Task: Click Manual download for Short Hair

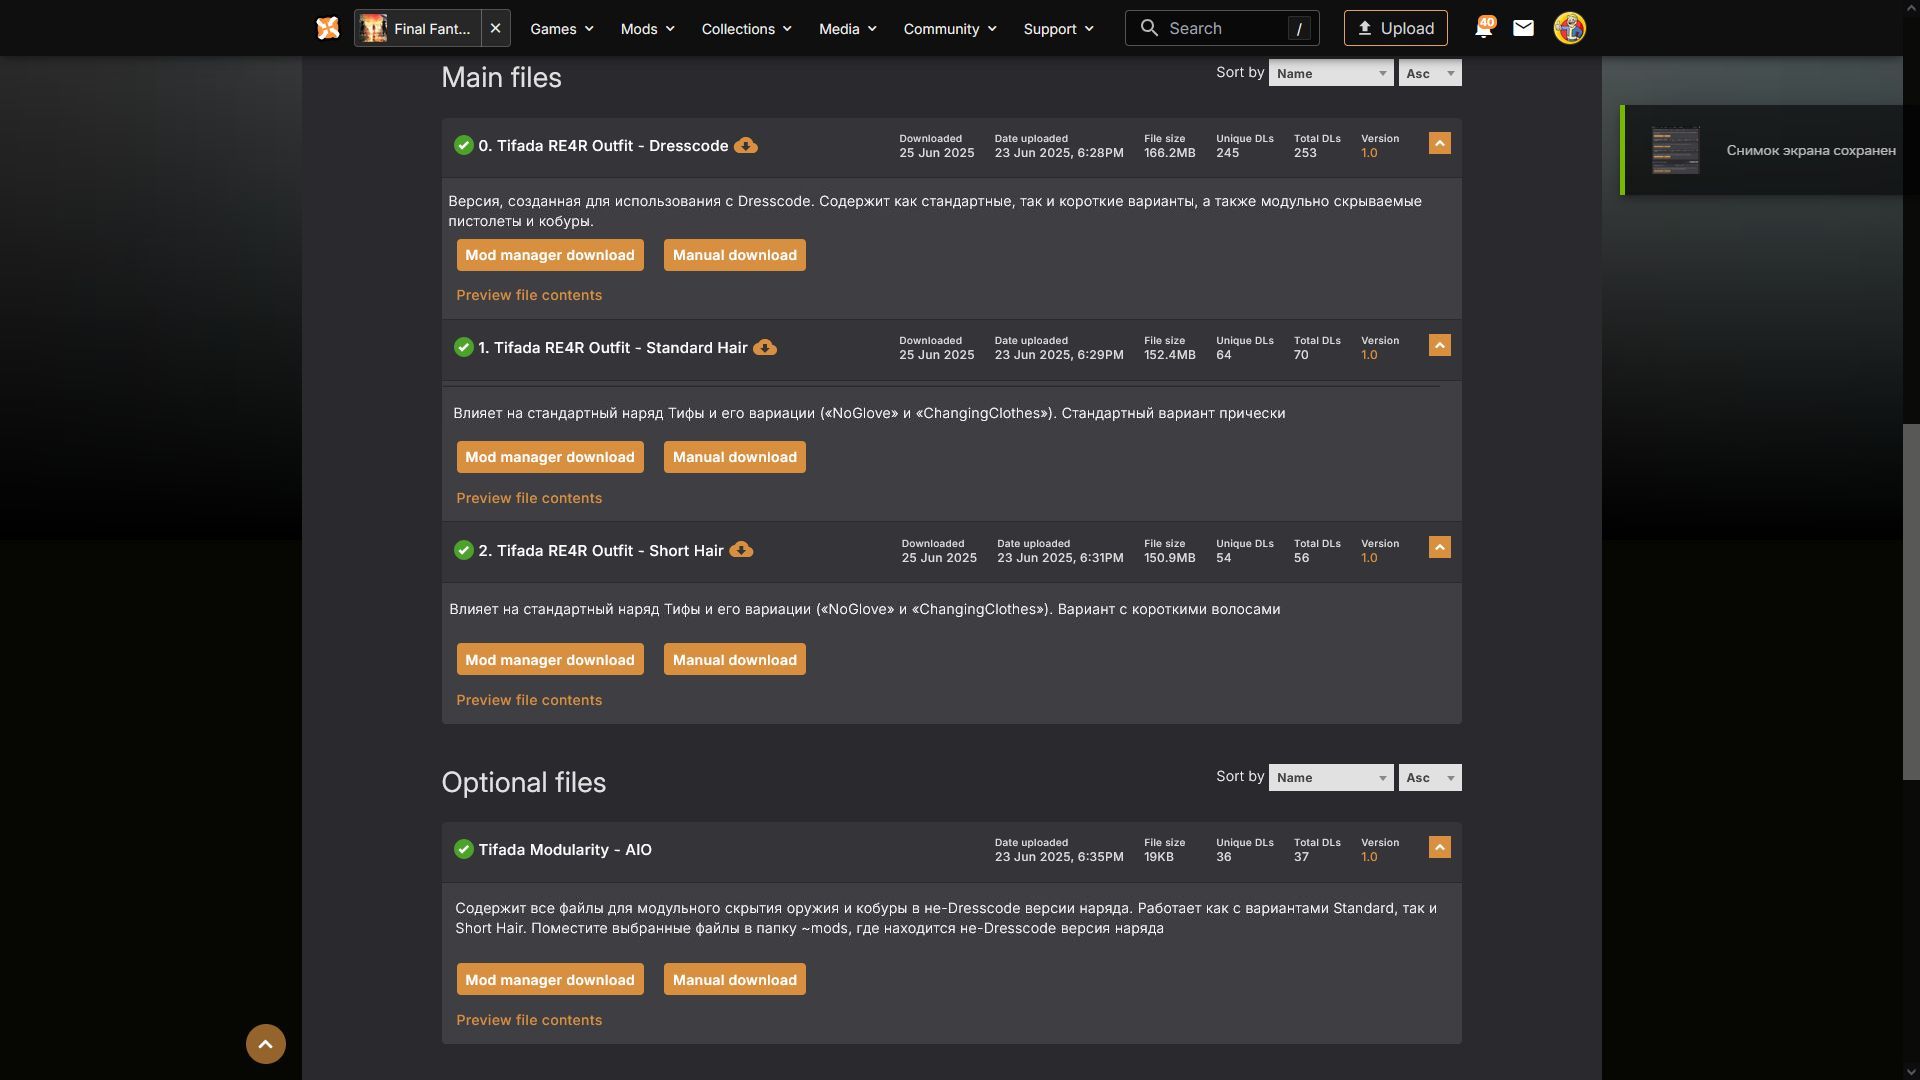Action: pos(735,659)
